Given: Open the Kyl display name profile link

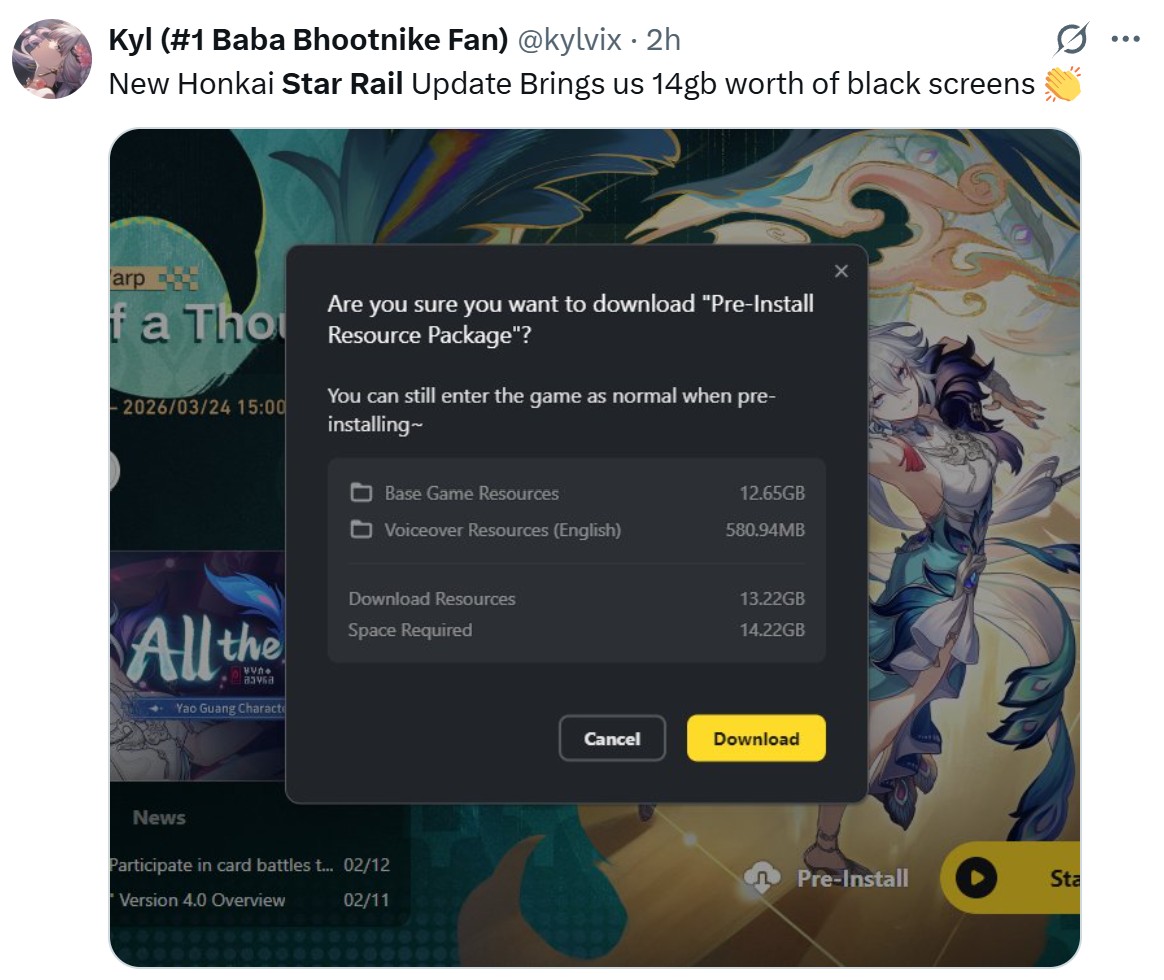Looking at the screenshot, I should tap(308, 39).
